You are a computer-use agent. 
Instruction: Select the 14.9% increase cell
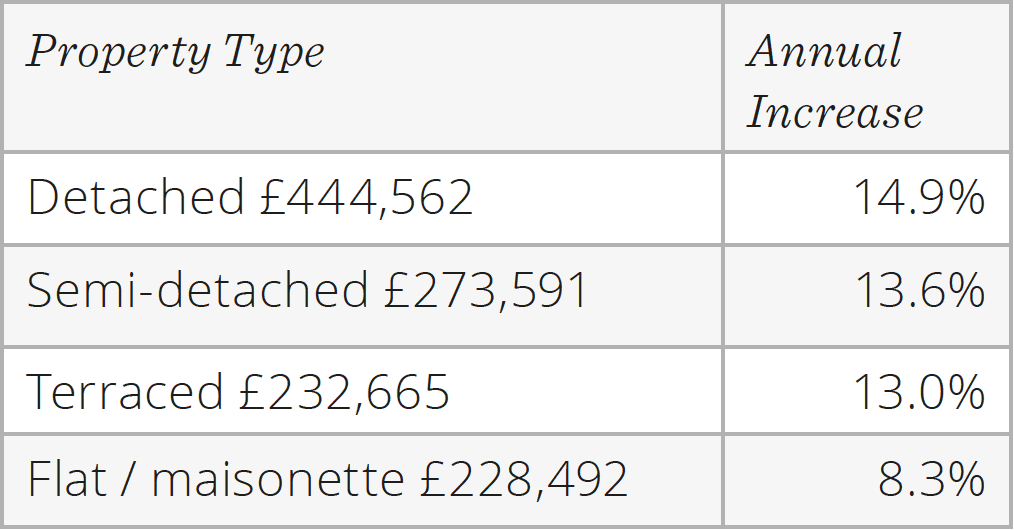(x=867, y=198)
